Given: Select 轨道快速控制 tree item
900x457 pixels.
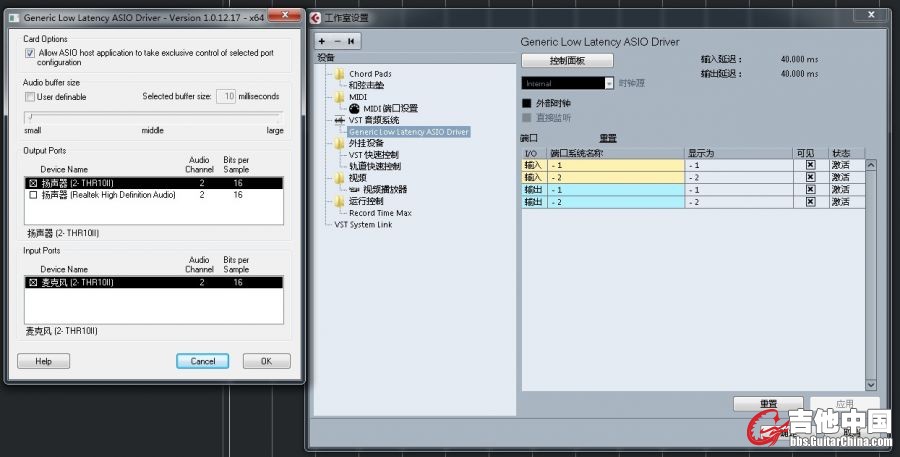Looking at the screenshot, I should (x=375, y=166).
